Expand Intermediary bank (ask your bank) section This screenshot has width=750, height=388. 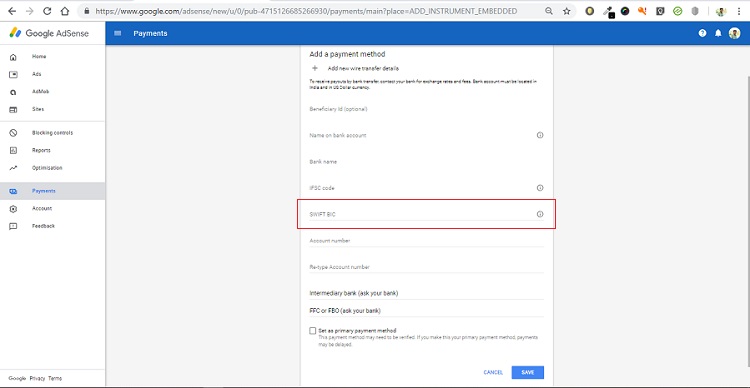click(427, 293)
